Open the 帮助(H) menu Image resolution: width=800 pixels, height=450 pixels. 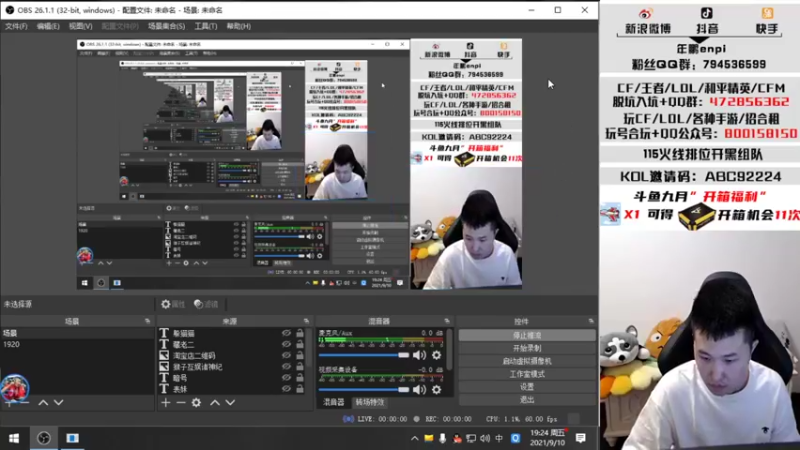239,26
